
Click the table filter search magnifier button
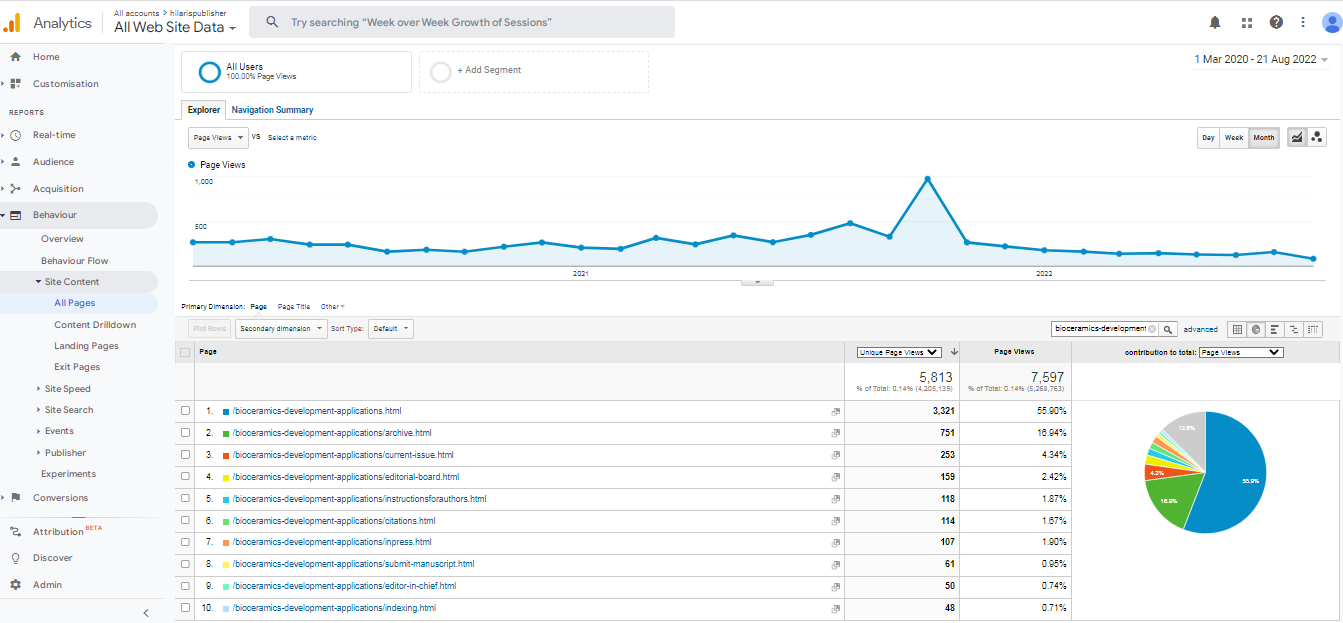1168,329
